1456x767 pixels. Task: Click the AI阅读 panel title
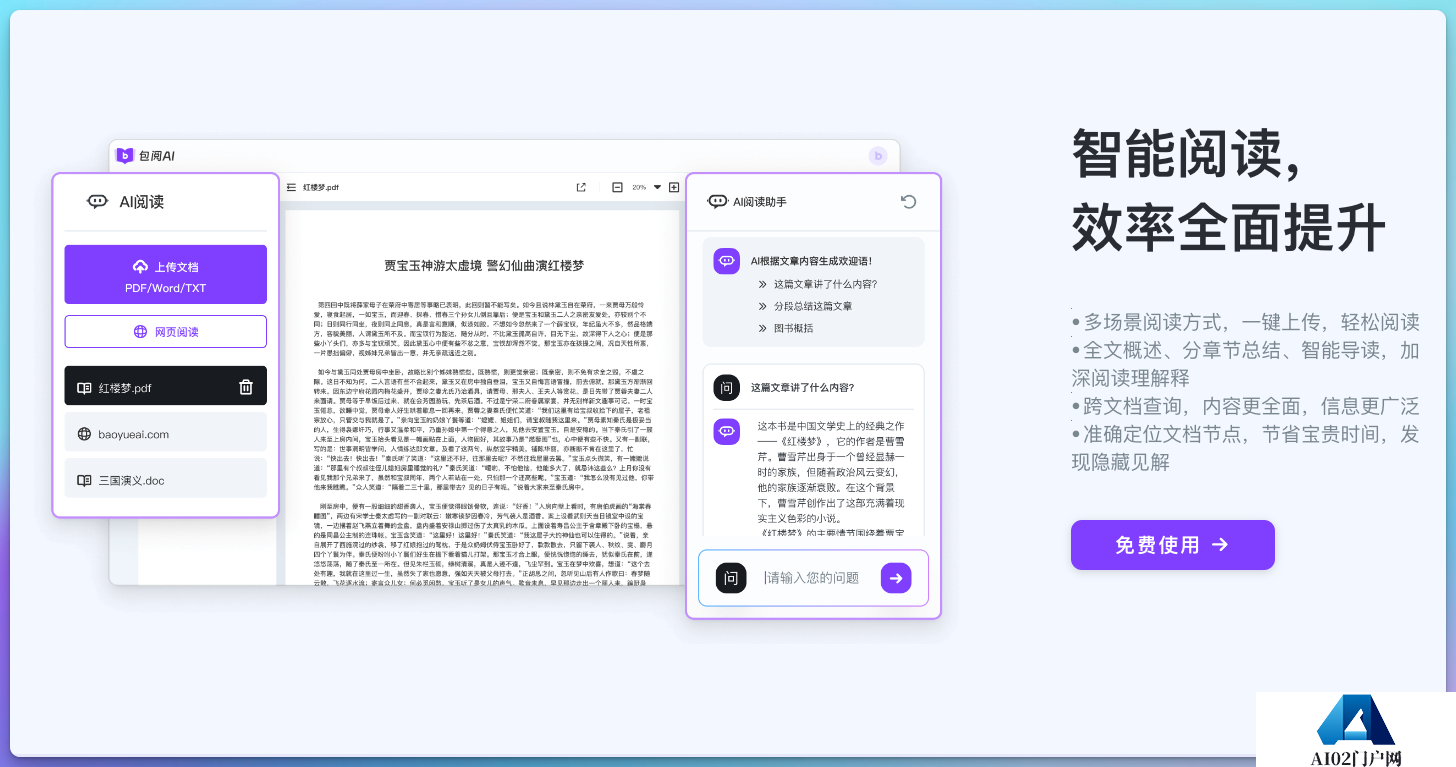click(x=141, y=201)
